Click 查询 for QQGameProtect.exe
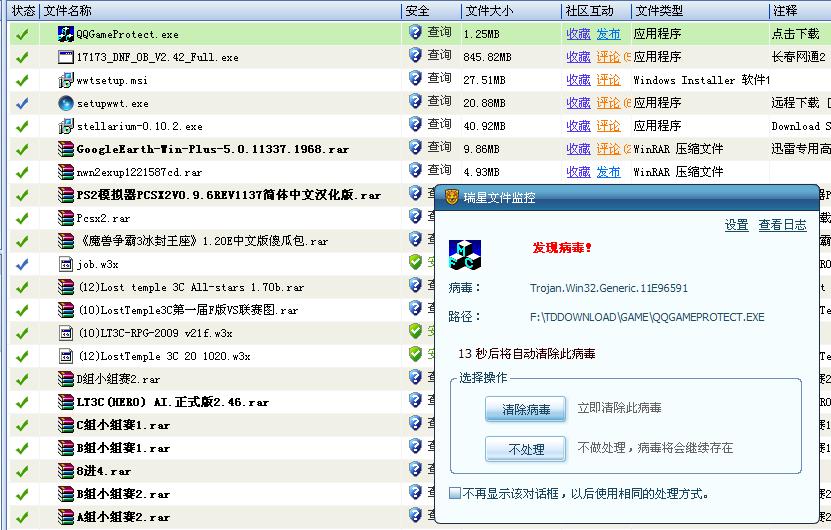The height and width of the screenshot is (530, 831). [x=439, y=32]
